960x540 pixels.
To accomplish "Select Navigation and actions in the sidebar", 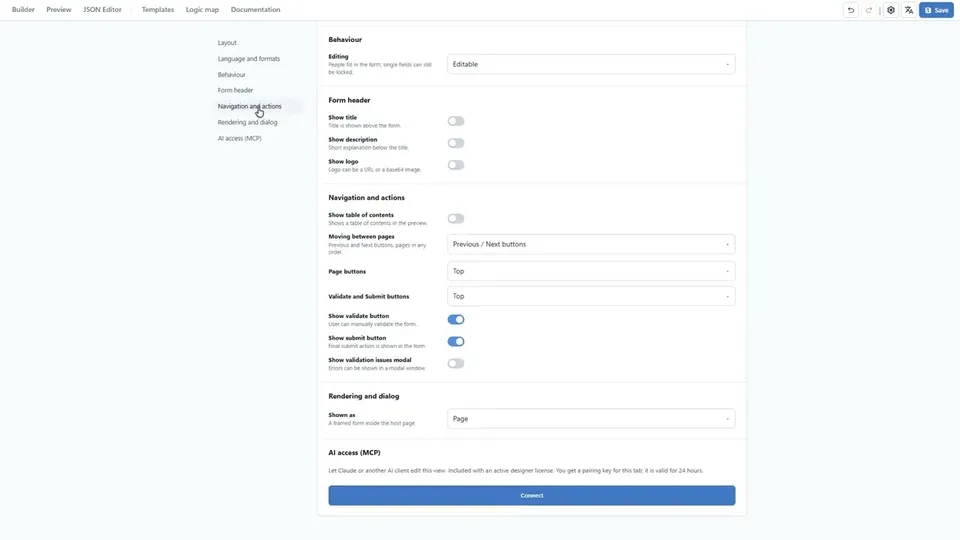I will 250,106.
